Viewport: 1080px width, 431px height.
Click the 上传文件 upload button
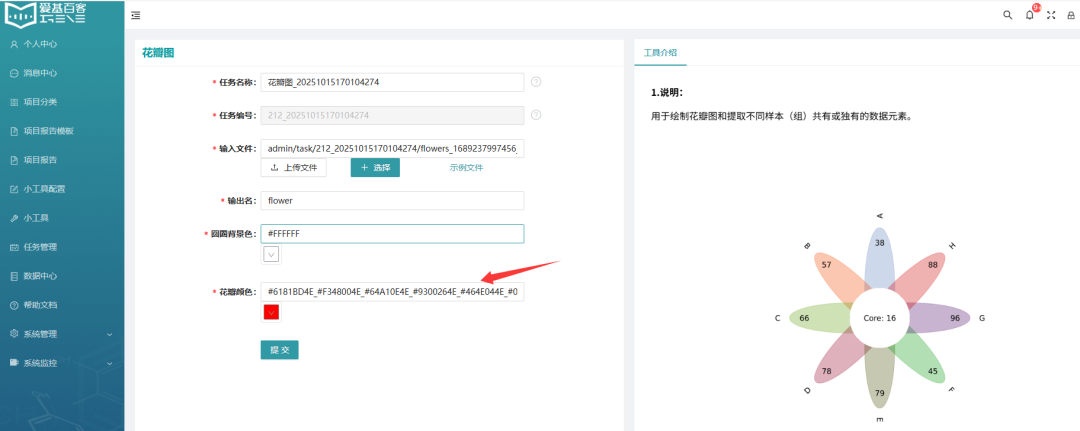click(x=293, y=167)
